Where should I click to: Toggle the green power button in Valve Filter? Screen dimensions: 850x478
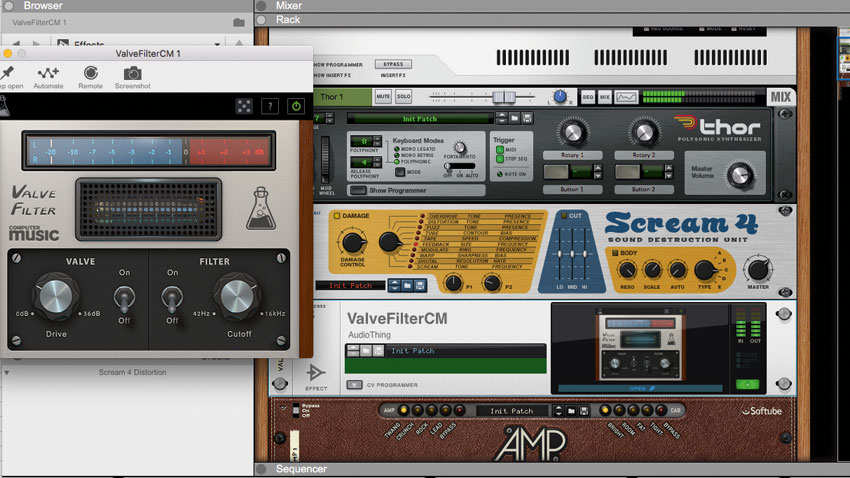[x=296, y=106]
